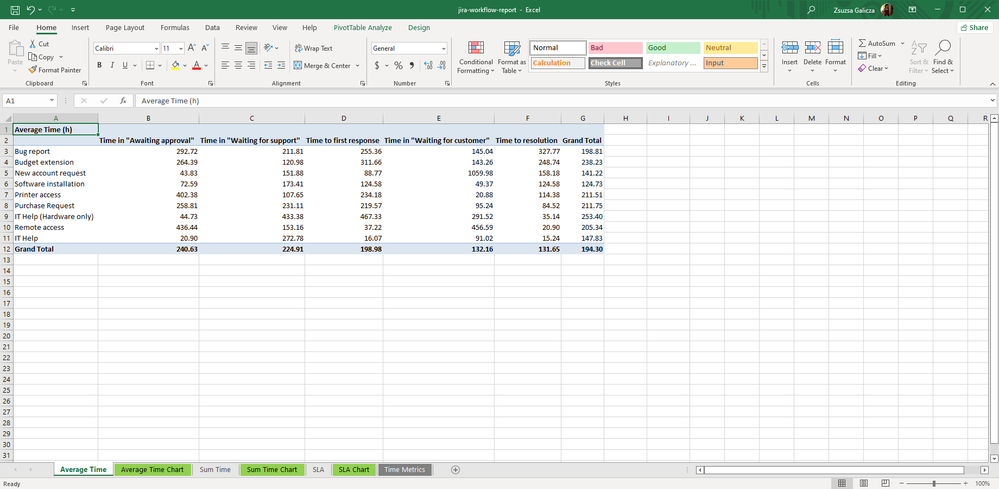999x489 pixels.
Task: Toggle Align Left icon
Action: [226, 66]
